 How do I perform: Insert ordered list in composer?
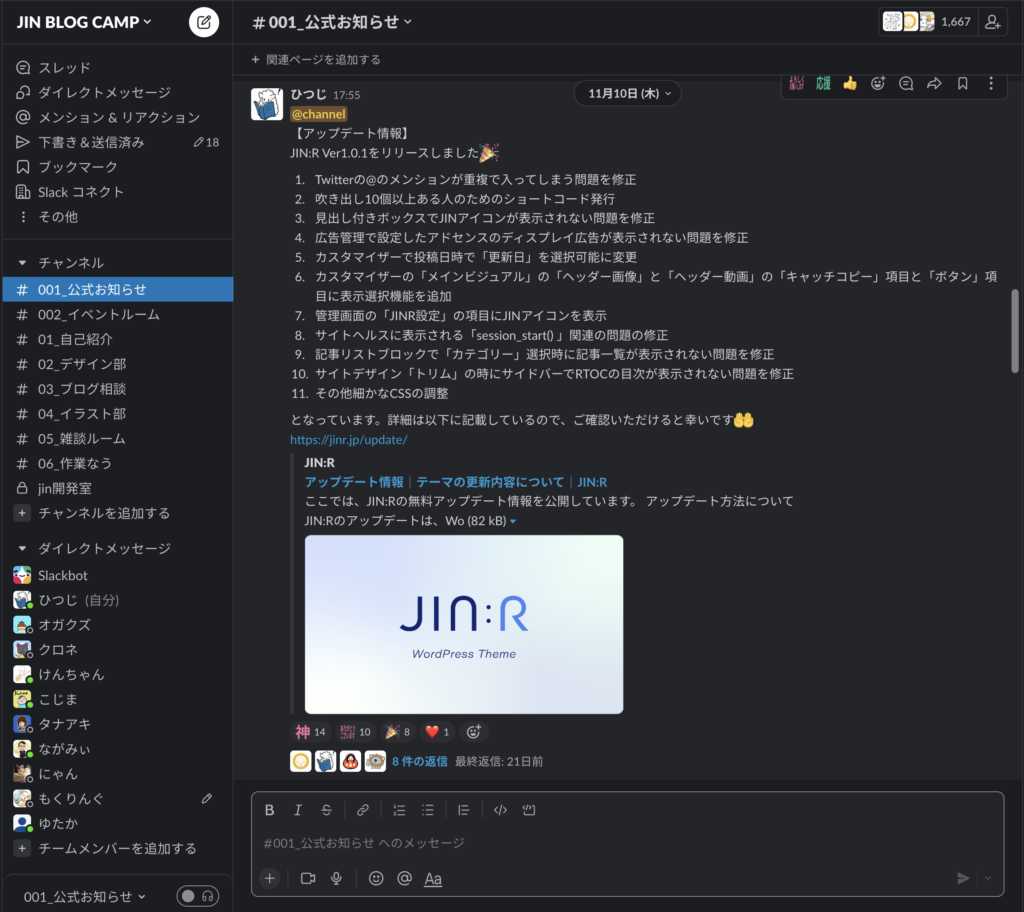pyautogui.click(x=399, y=810)
